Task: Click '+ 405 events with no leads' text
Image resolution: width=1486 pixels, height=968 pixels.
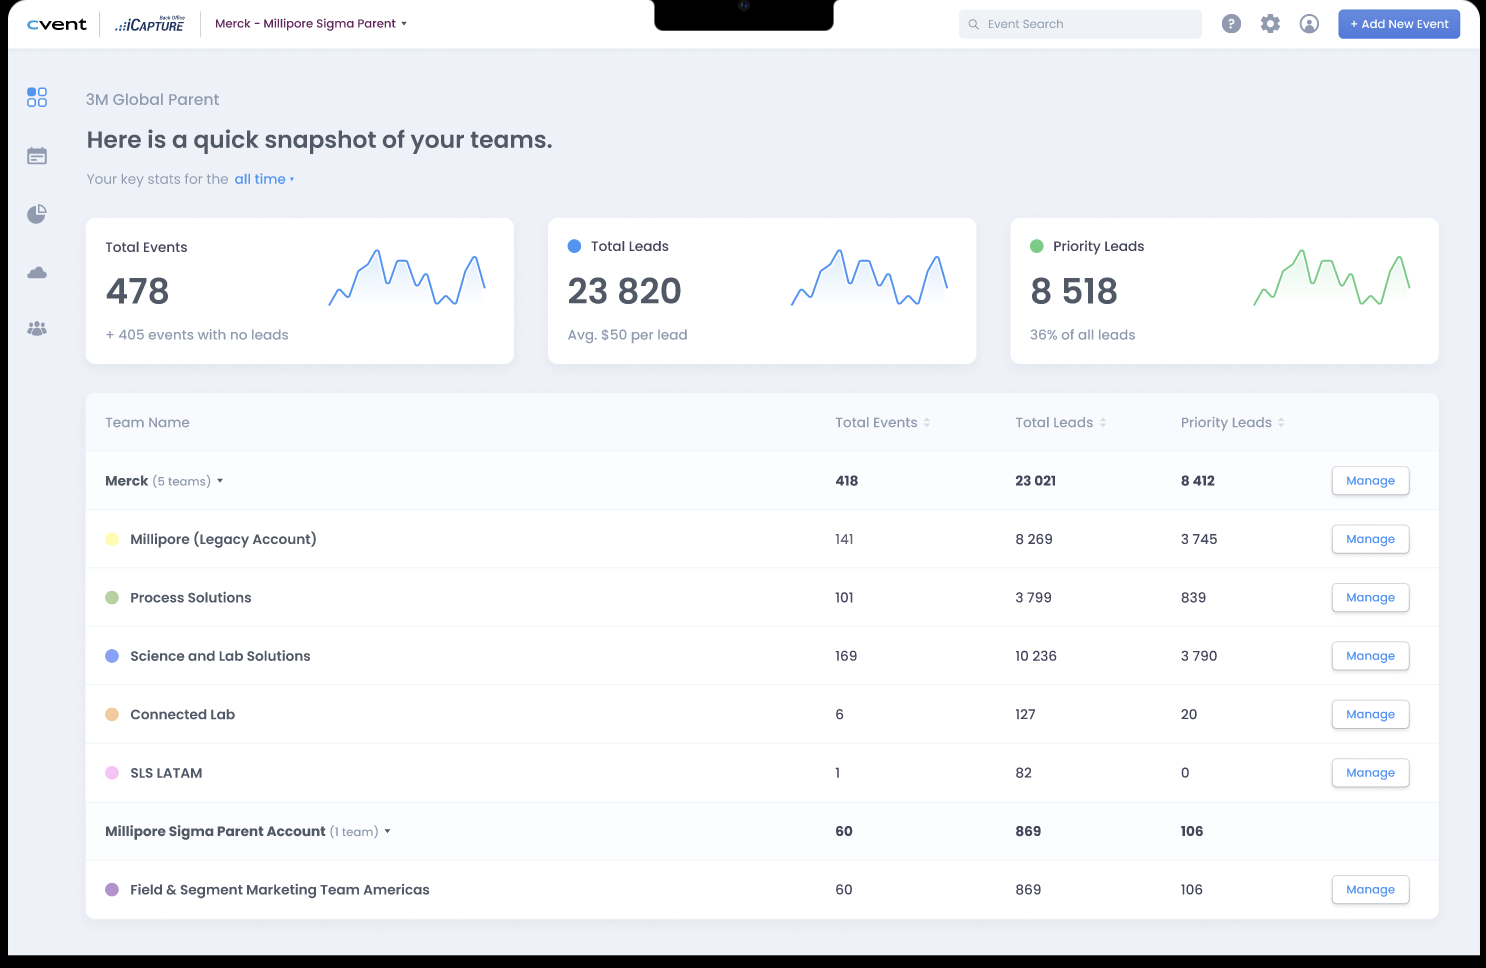Action: (197, 335)
